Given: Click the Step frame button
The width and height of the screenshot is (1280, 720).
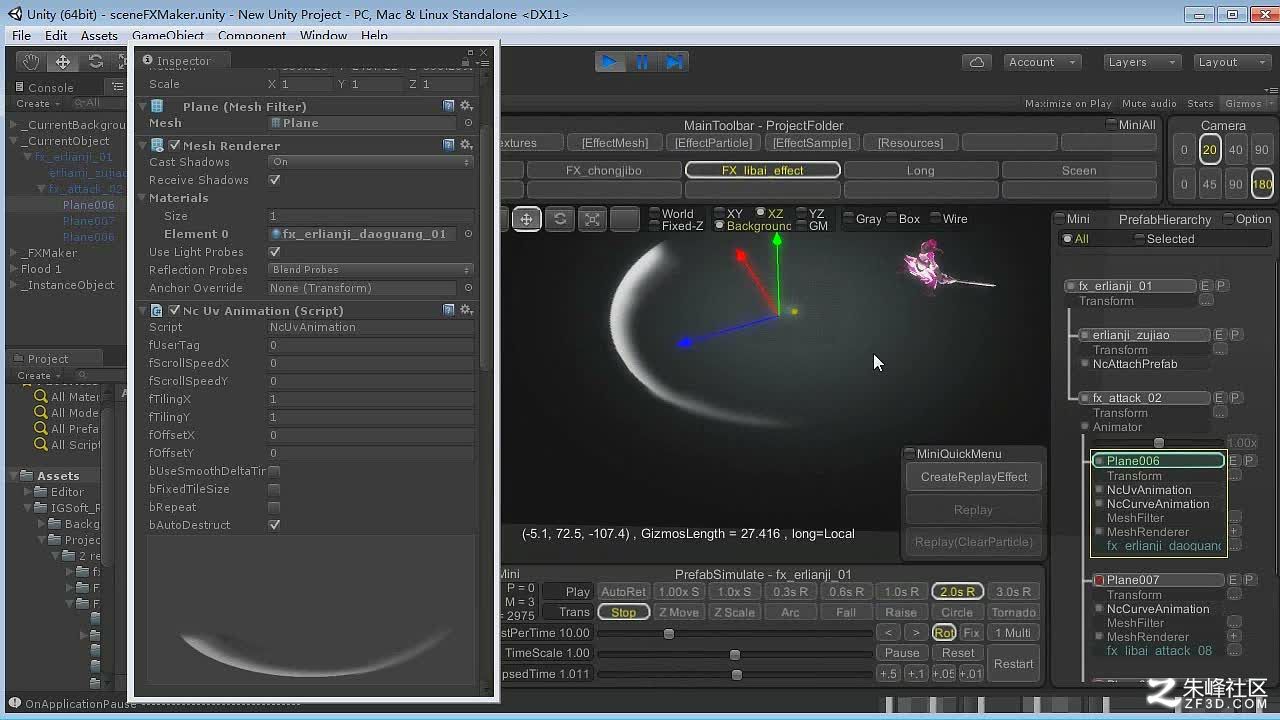Looking at the screenshot, I should [x=674, y=62].
